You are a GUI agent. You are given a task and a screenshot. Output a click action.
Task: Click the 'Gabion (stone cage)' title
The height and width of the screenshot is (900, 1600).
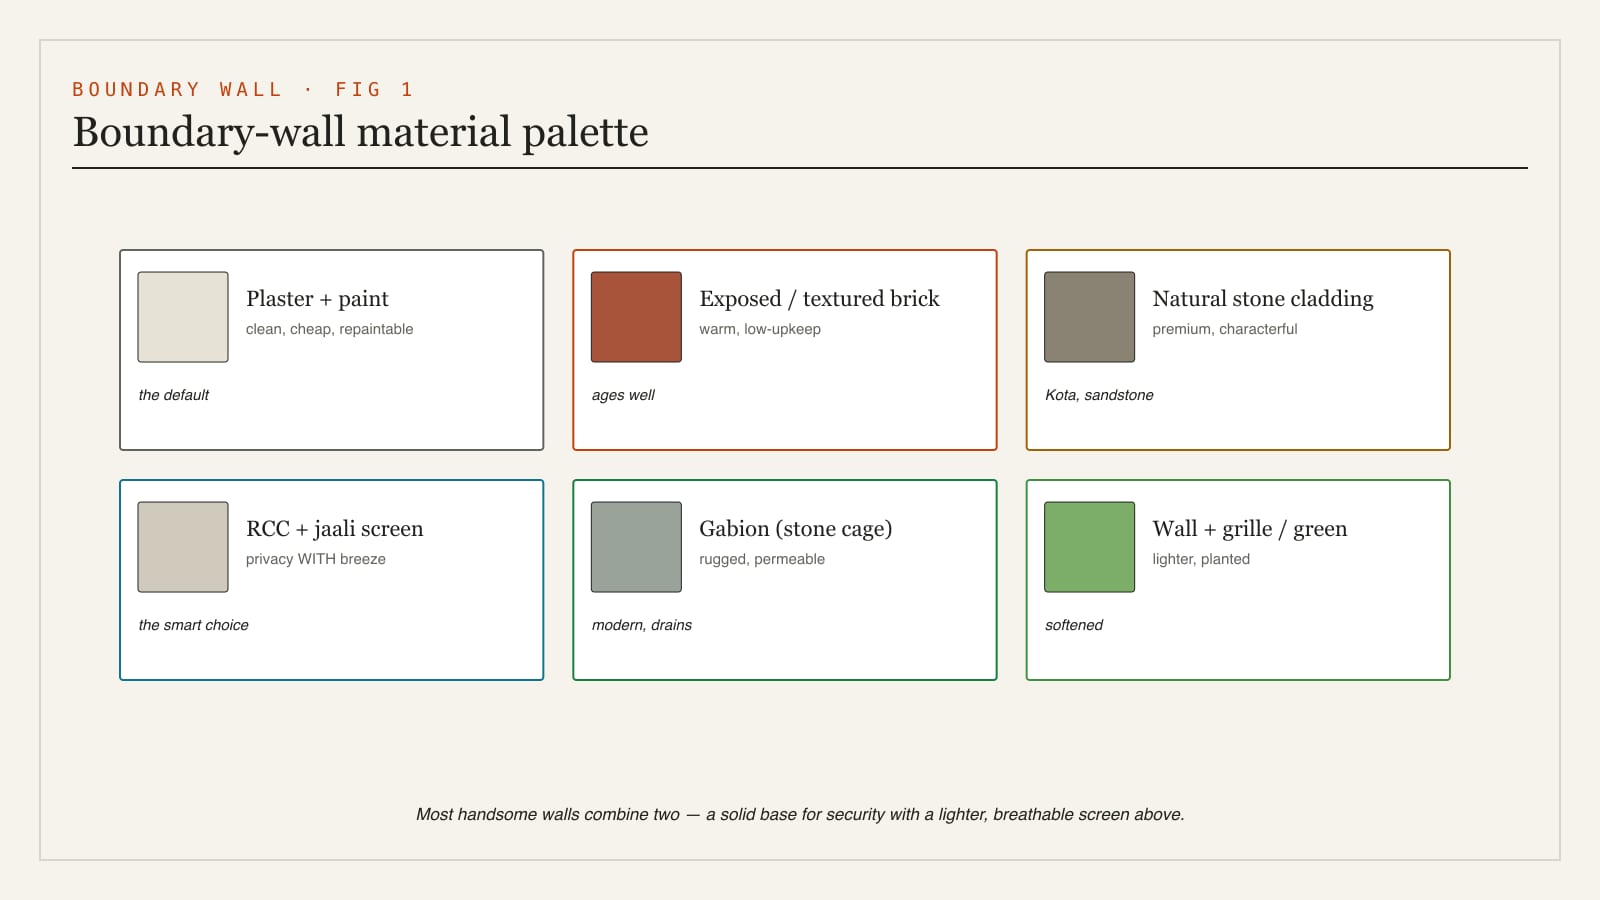(x=796, y=529)
